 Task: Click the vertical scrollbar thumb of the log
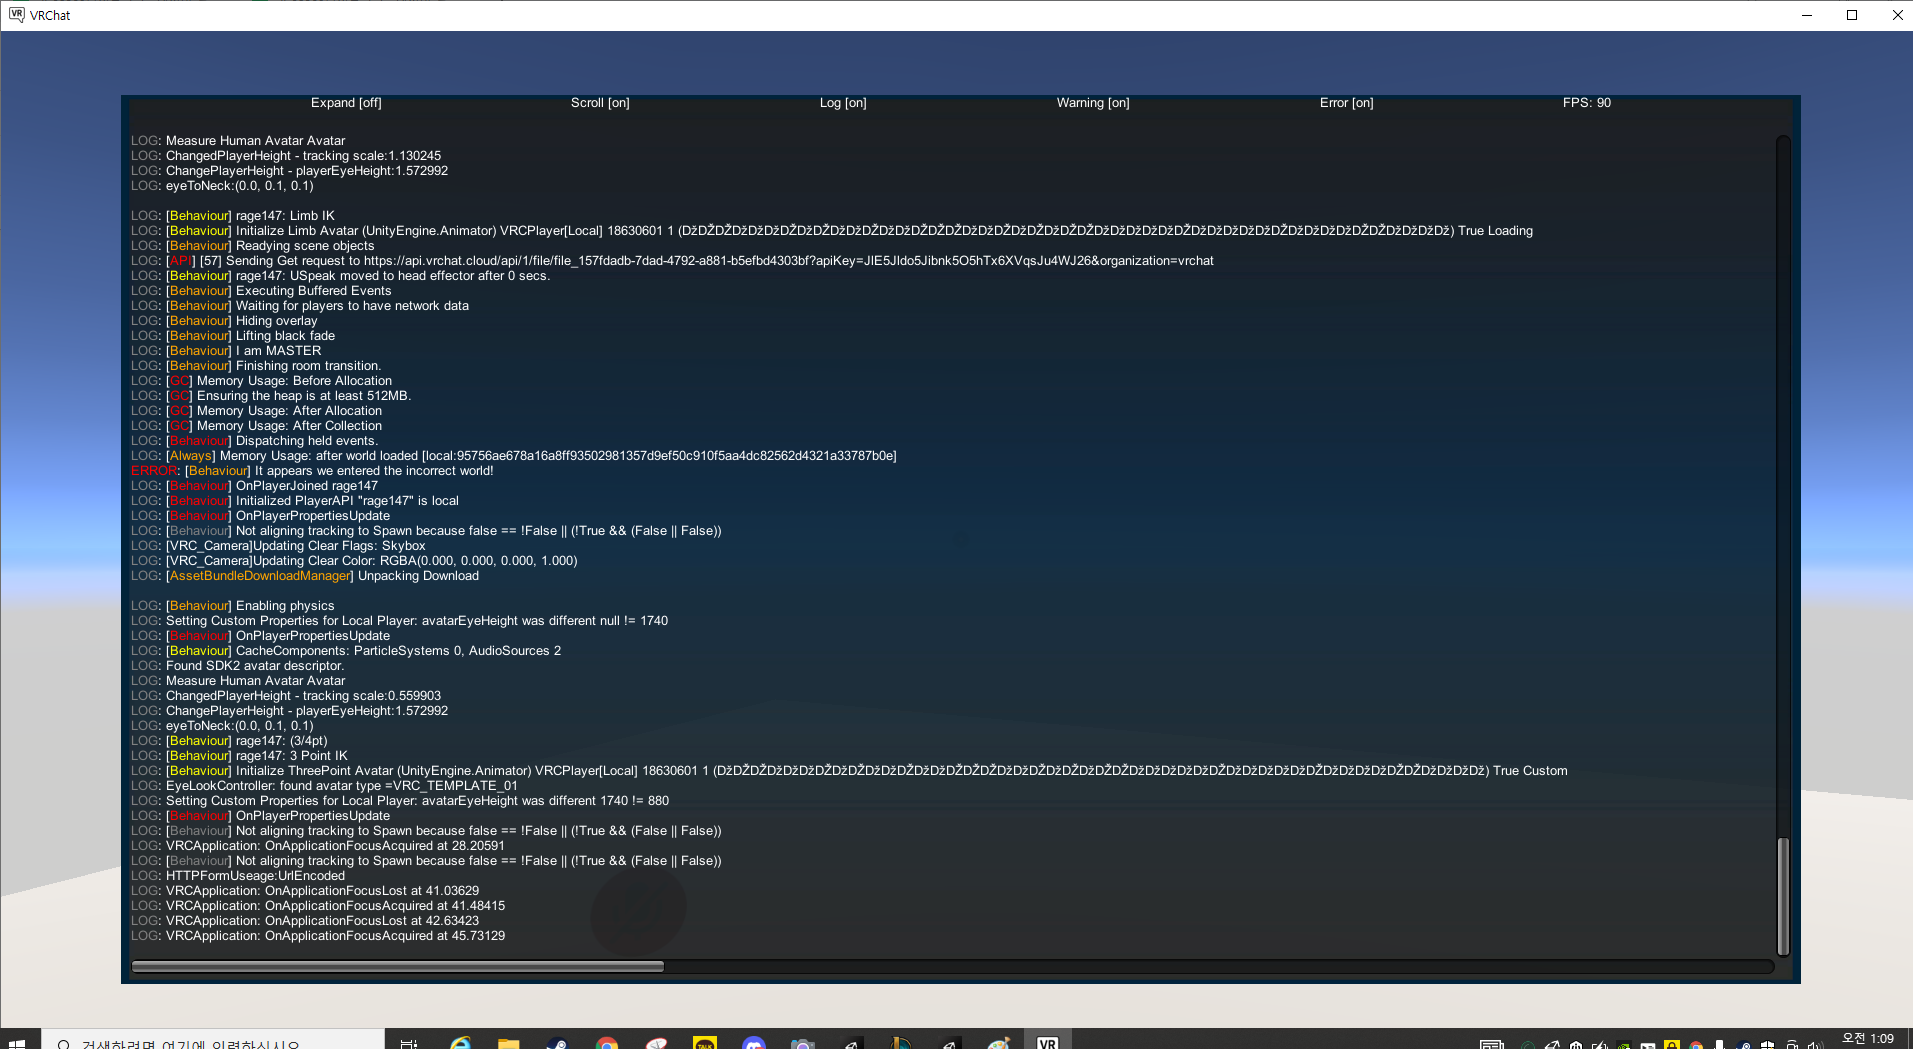click(x=1782, y=896)
